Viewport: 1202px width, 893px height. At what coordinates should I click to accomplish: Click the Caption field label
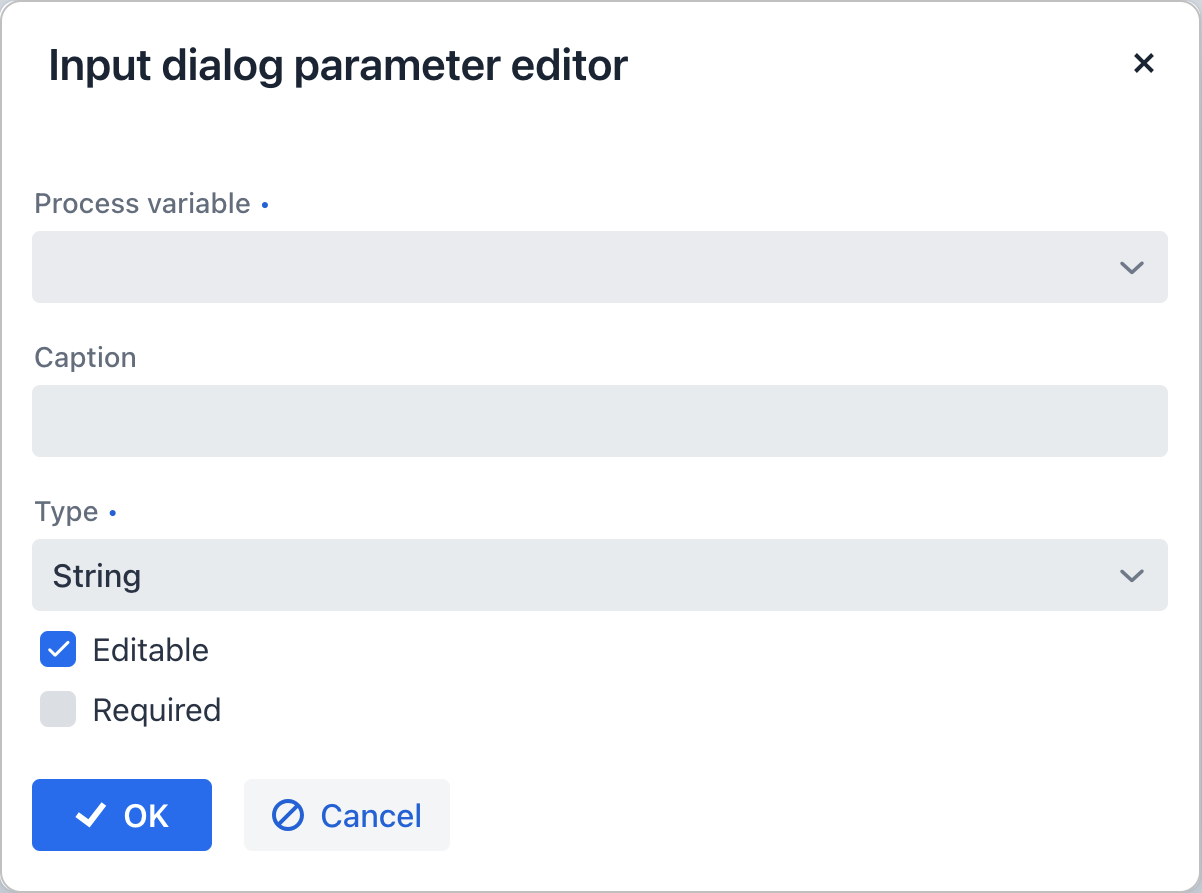pyautogui.click(x=85, y=357)
